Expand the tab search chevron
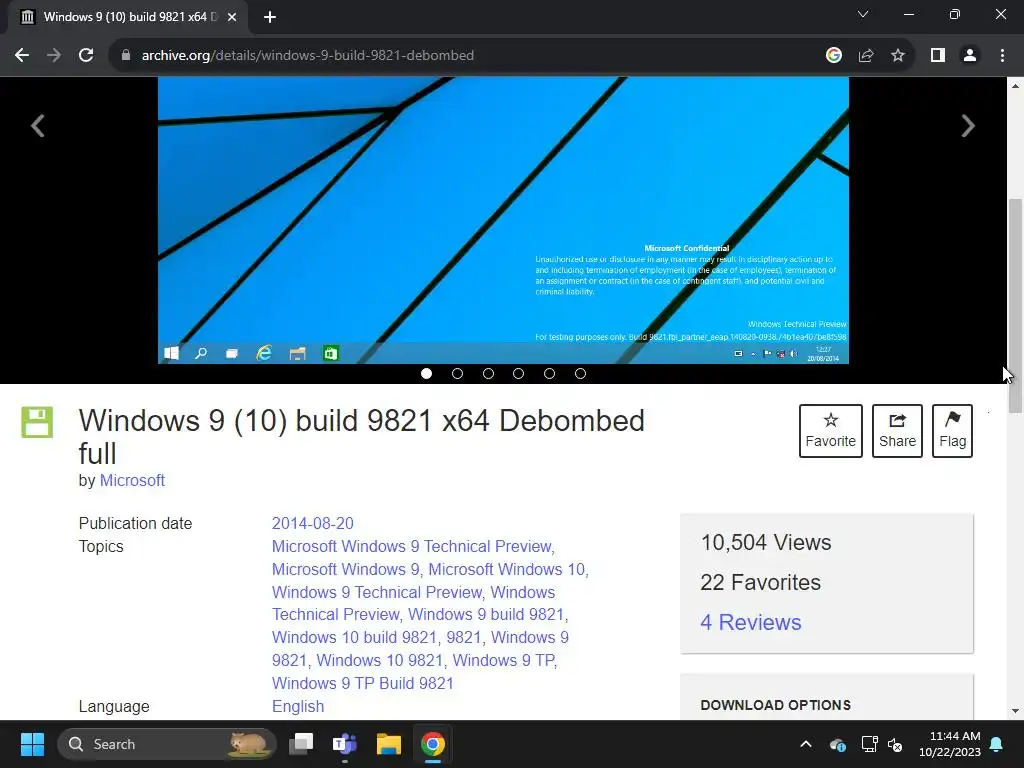This screenshot has height=768, width=1024. click(863, 14)
